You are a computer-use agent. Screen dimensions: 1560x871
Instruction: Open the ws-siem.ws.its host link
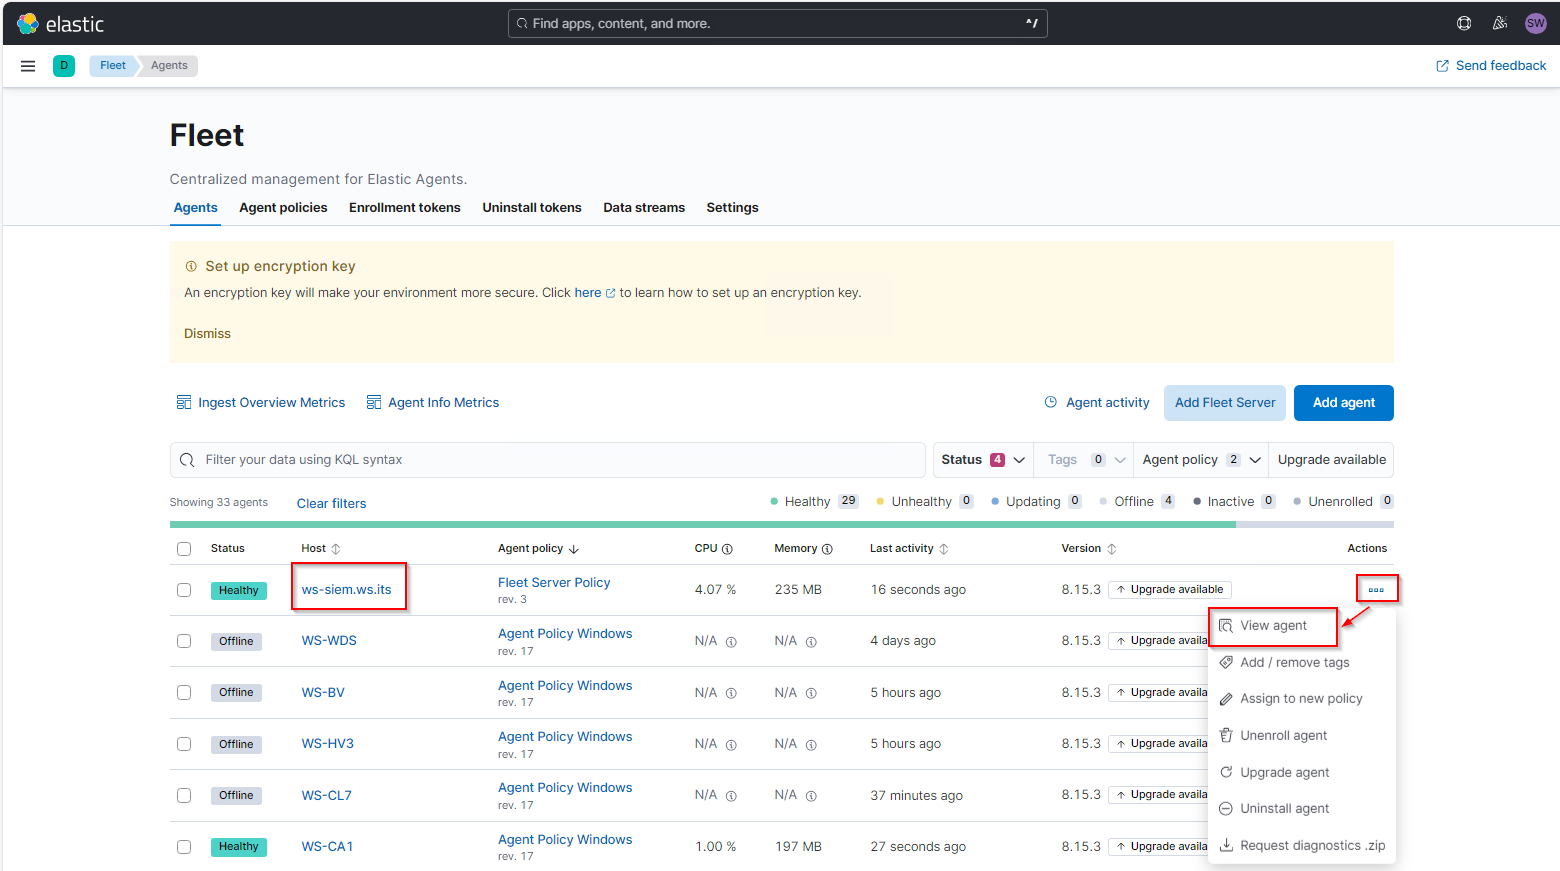pos(347,590)
